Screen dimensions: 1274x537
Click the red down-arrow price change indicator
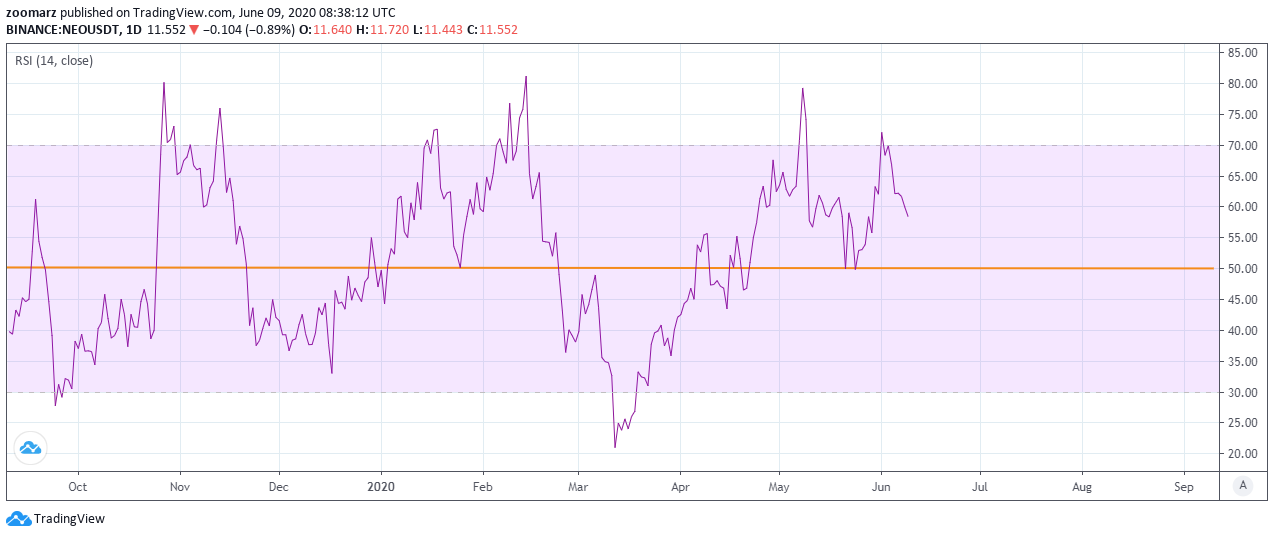point(194,30)
